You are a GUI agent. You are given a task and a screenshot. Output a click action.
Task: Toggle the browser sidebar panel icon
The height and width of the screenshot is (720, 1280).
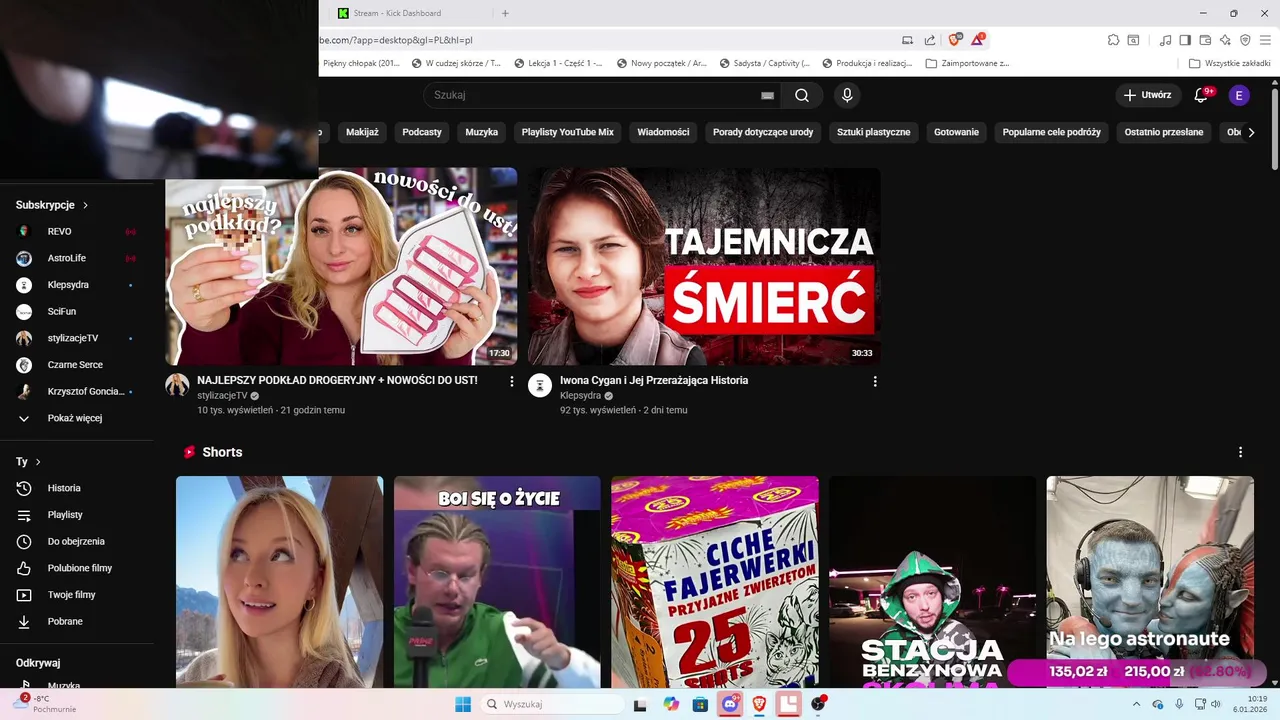point(1185,40)
